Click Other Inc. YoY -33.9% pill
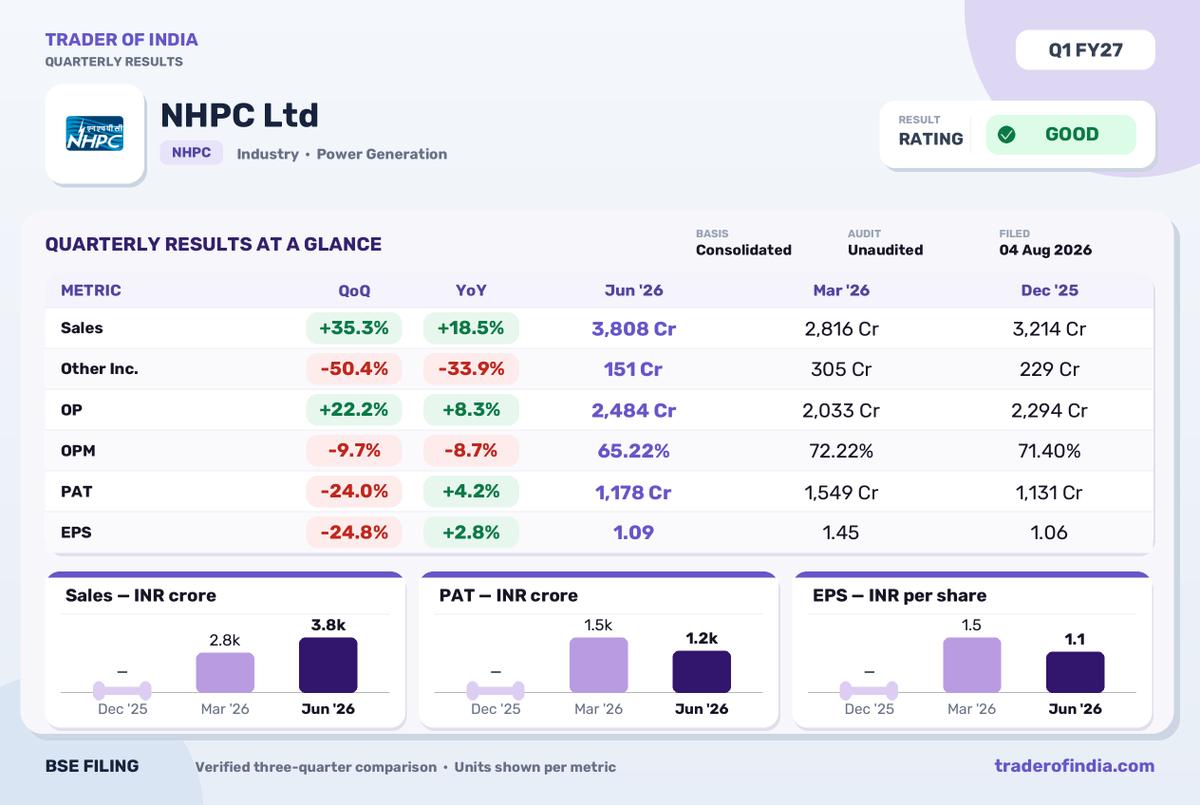 tap(470, 369)
